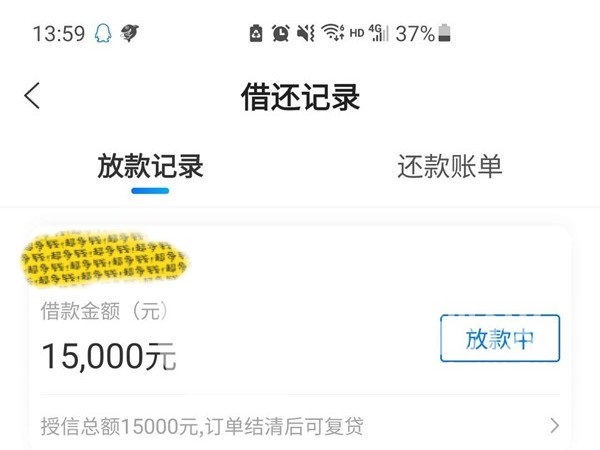Tap the battery saver status icon
Screen dimensions: 600x450
pyautogui.click(x=256, y=33)
